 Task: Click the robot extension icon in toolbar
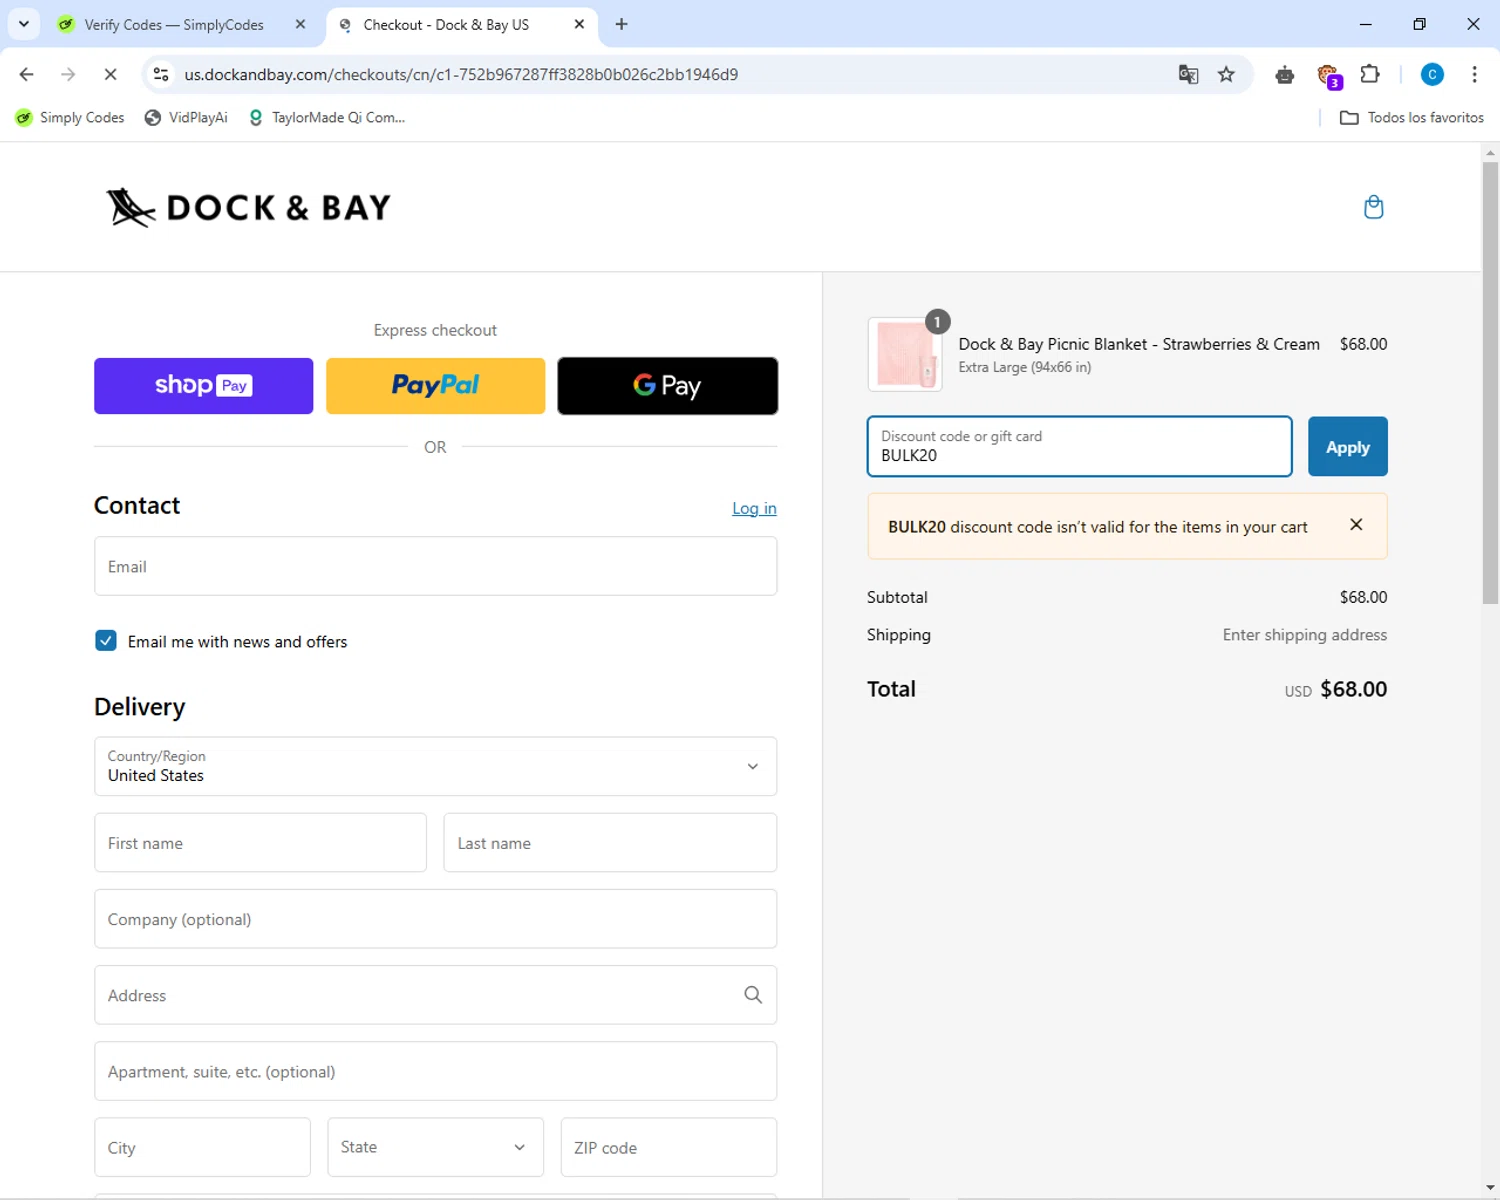(x=1285, y=74)
